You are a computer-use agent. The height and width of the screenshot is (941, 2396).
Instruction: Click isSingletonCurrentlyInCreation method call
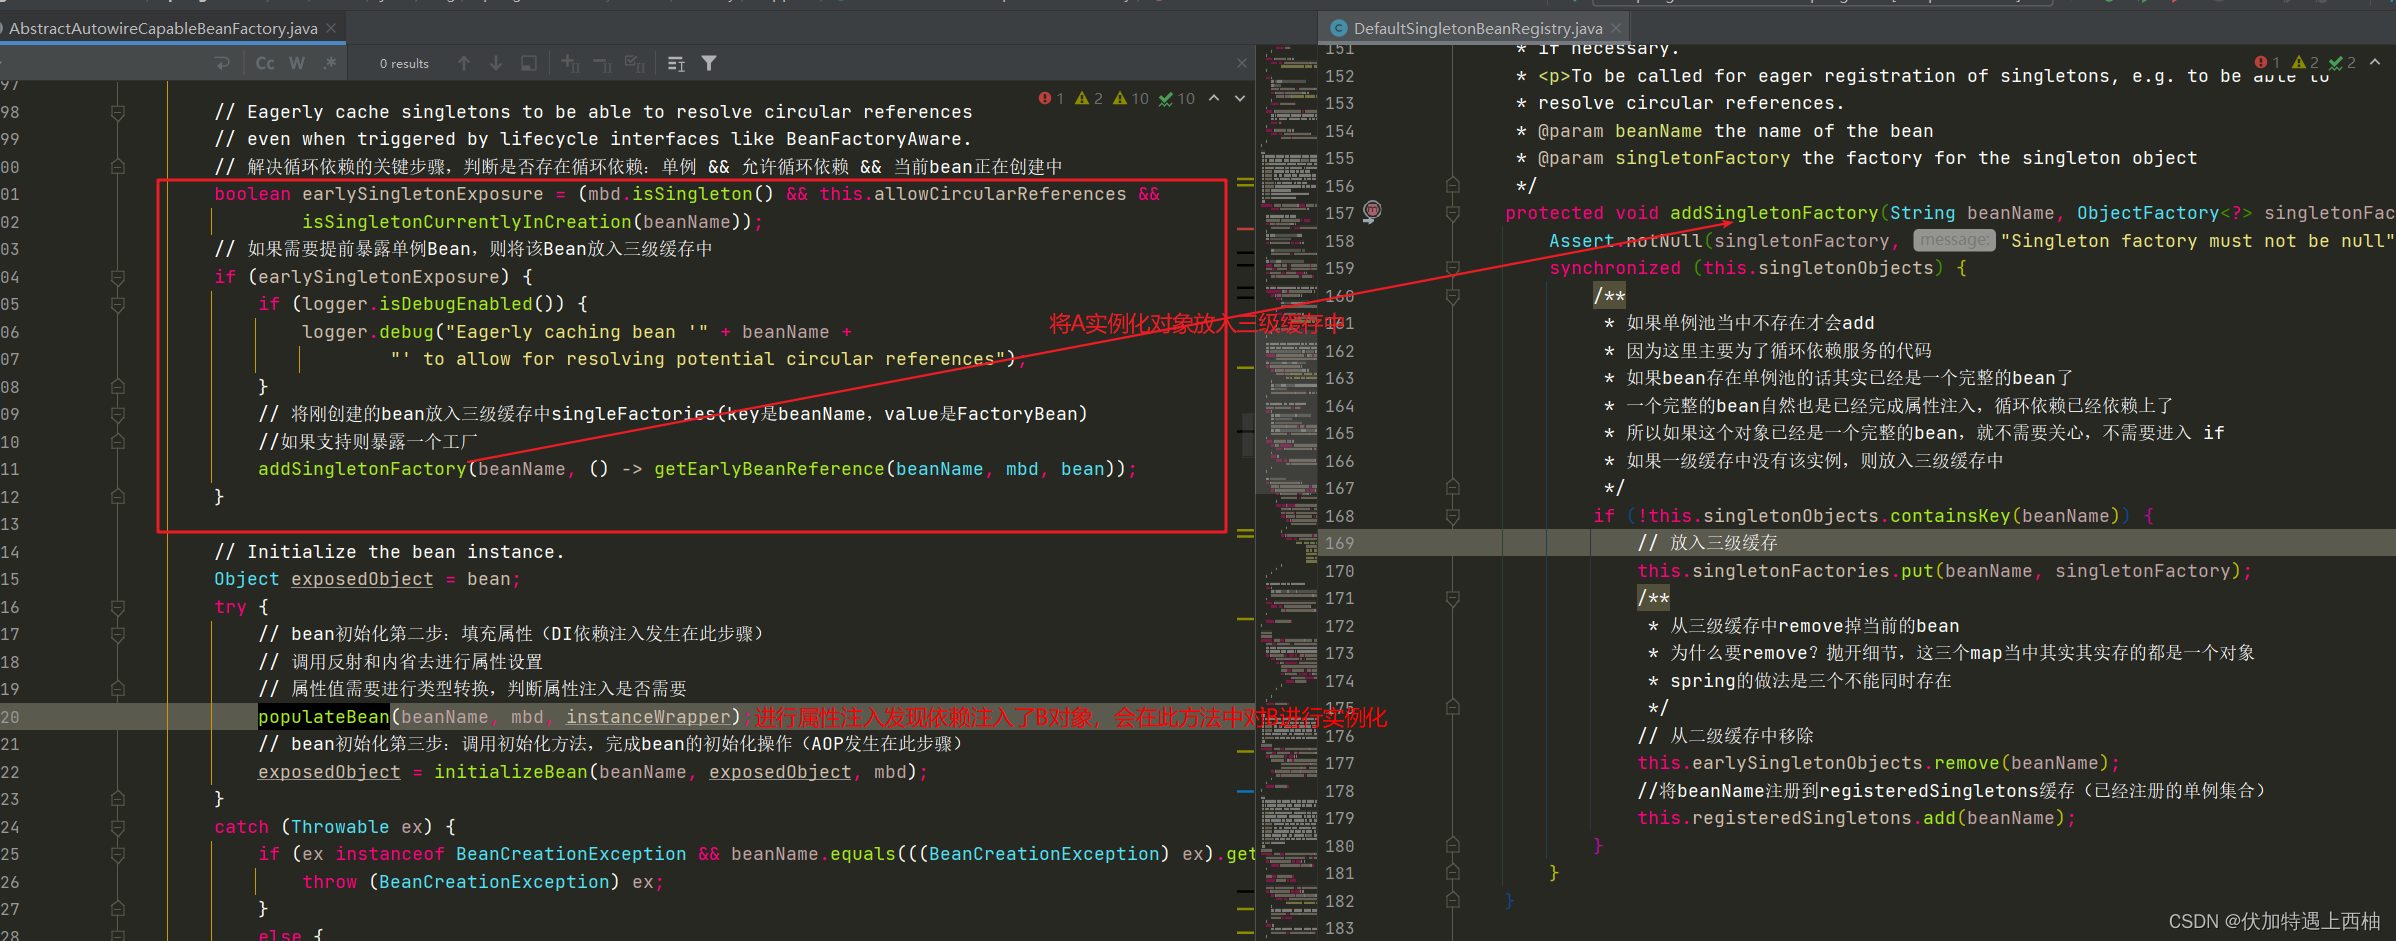467,222
